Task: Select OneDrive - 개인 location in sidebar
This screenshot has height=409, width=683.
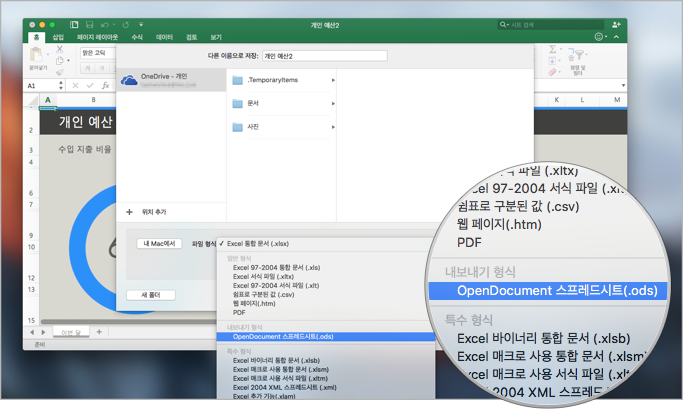Action: point(171,80)
